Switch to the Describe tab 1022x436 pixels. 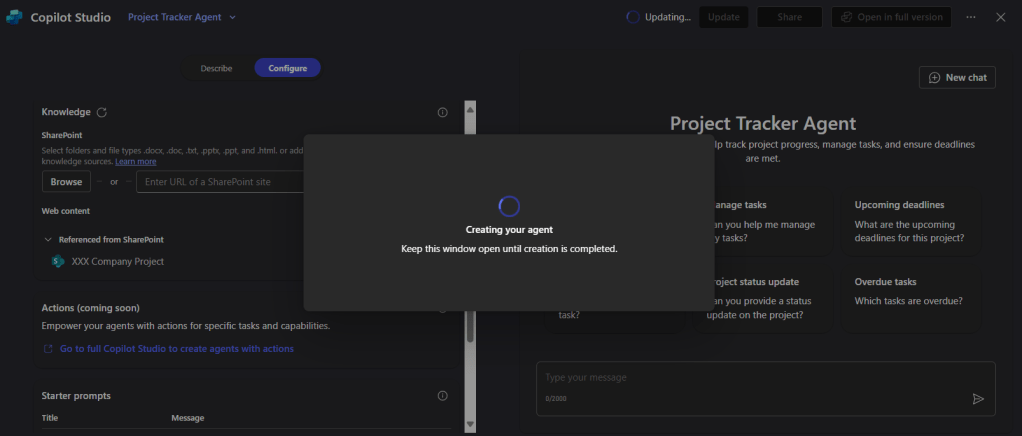[x=216, y=68]
